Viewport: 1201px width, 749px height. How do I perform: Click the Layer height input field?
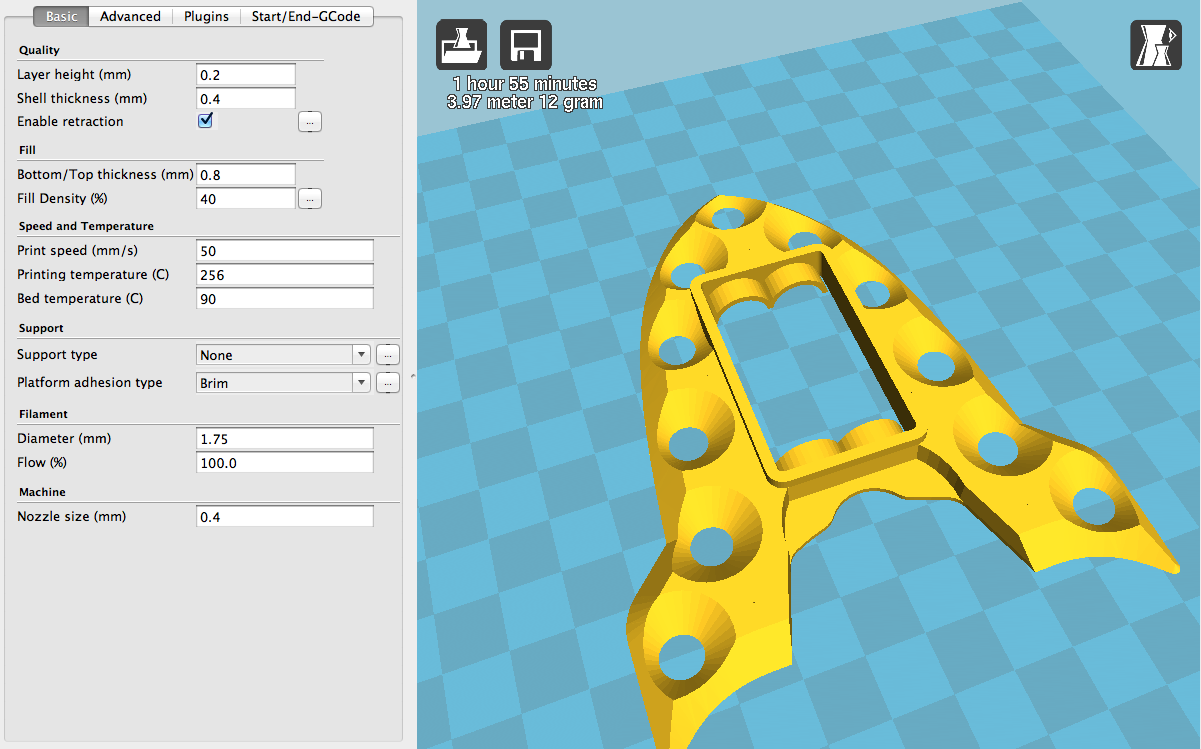click(246, 74)
